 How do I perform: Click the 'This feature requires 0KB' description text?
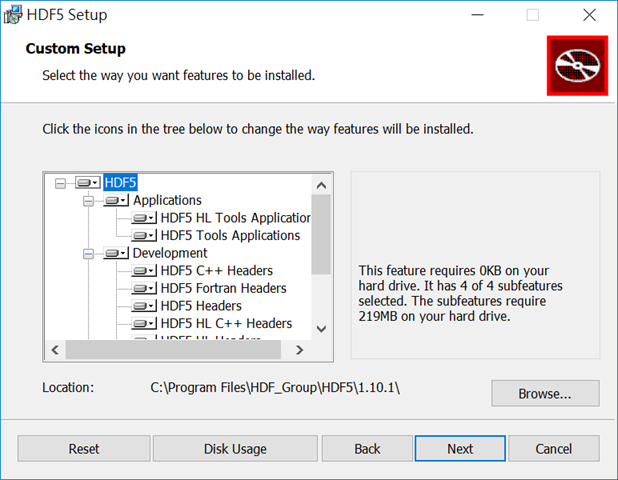click(x=460, y=293)
